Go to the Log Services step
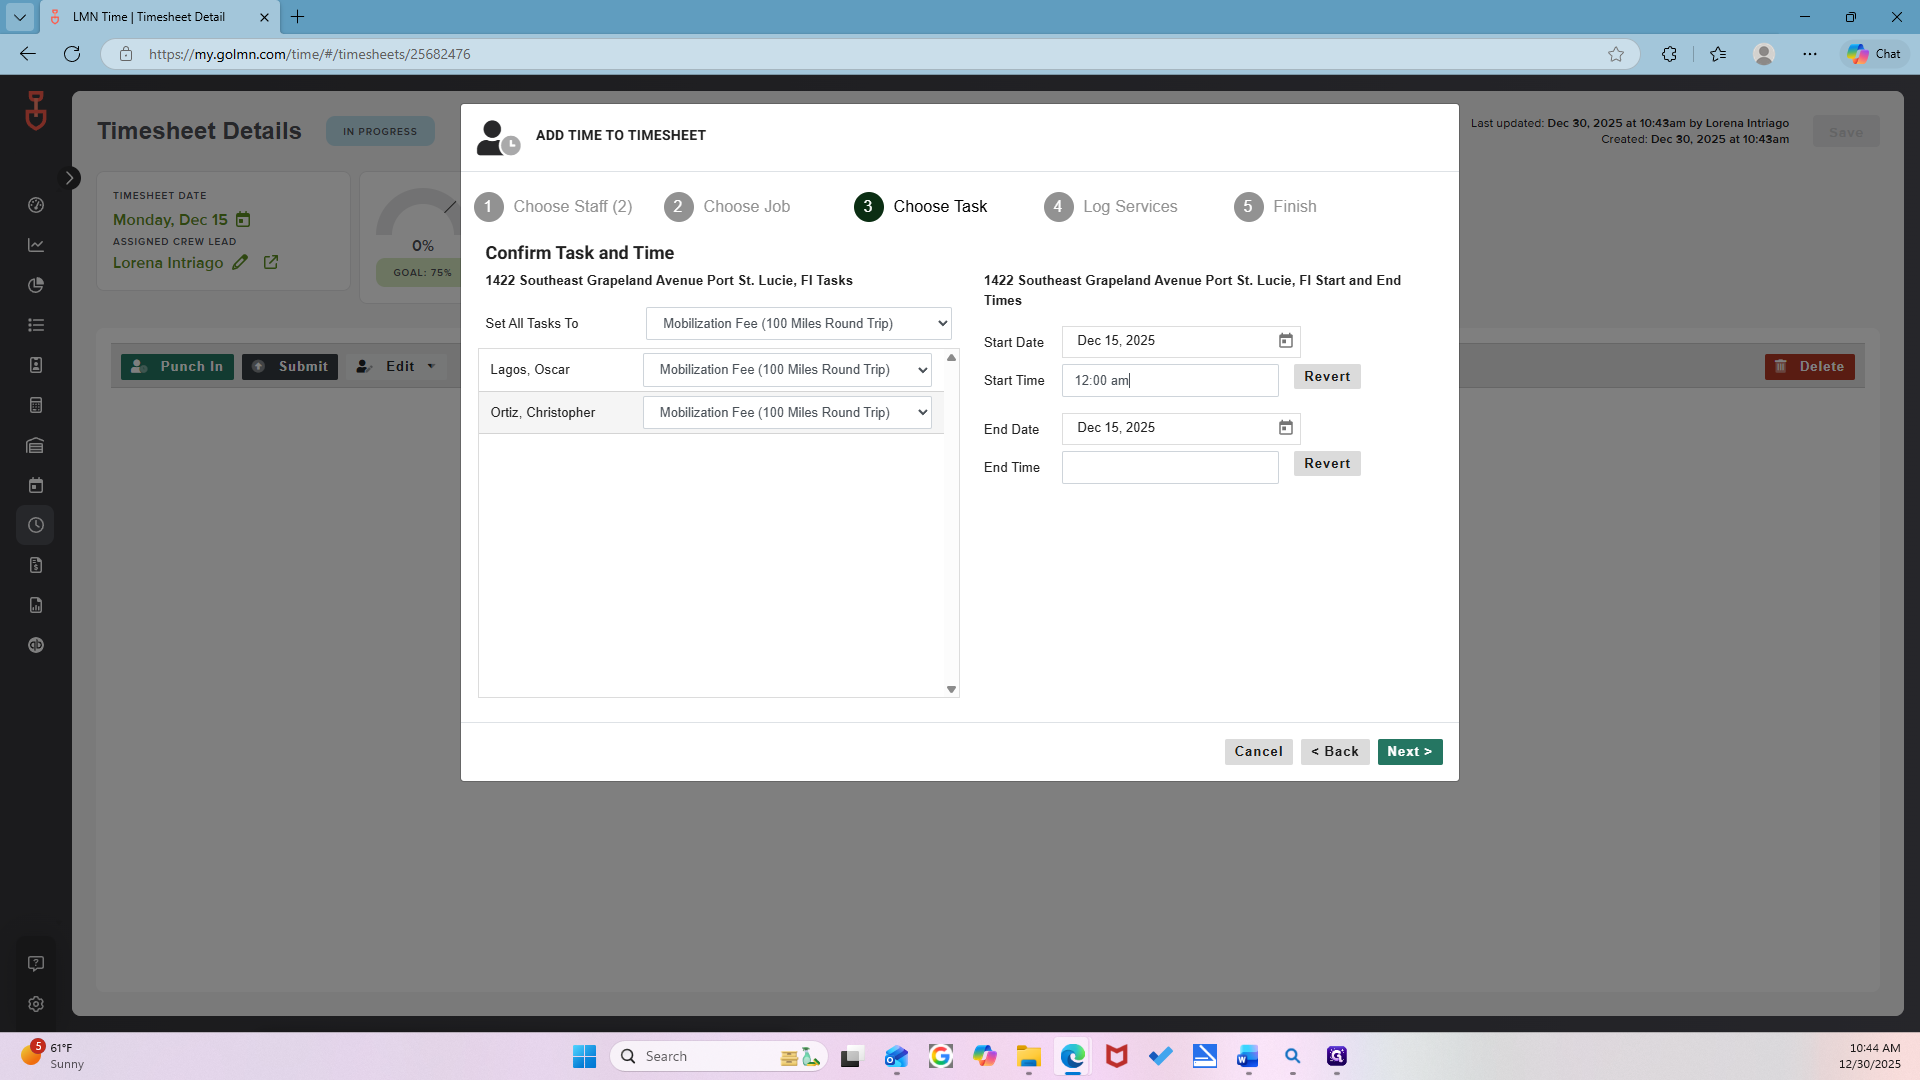The width and height of the screenshot is (1920, 1080). click(1111, 207)
